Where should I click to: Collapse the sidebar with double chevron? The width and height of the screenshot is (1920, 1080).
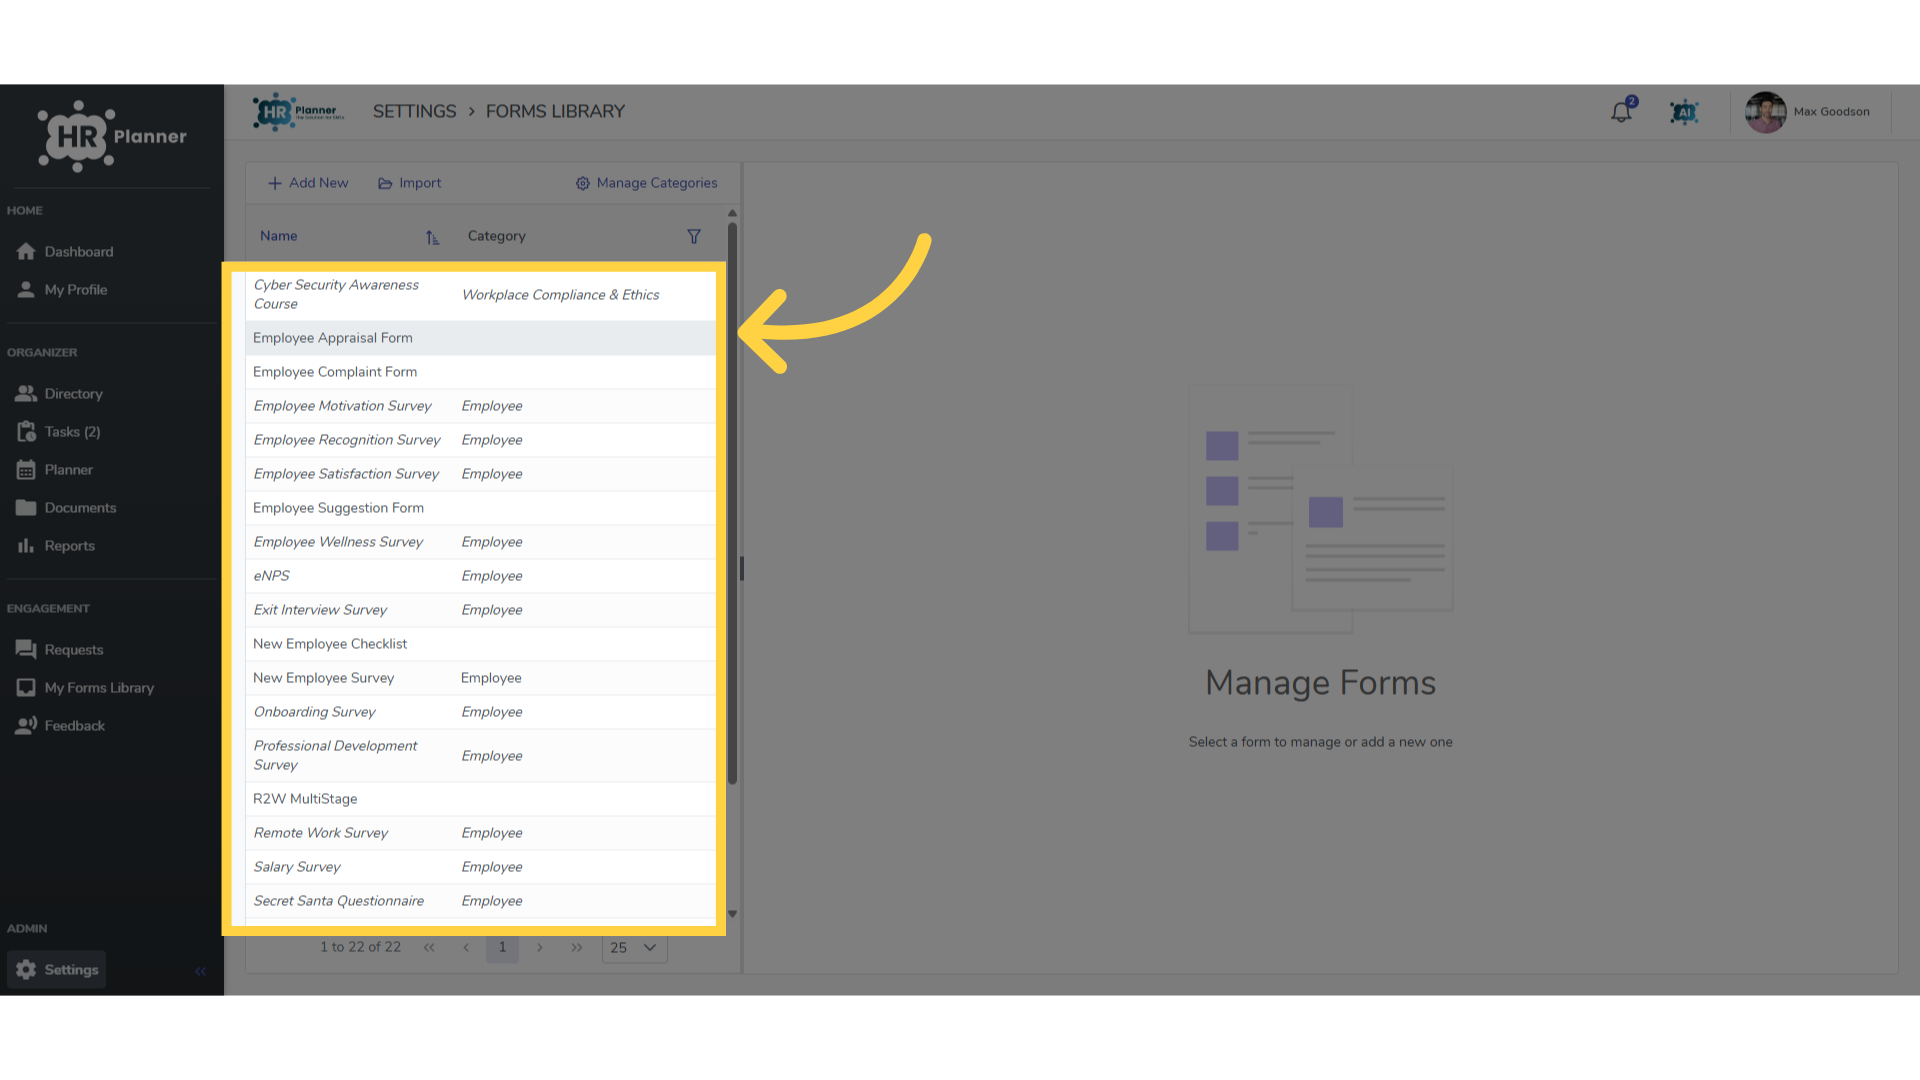coord(200,971)
